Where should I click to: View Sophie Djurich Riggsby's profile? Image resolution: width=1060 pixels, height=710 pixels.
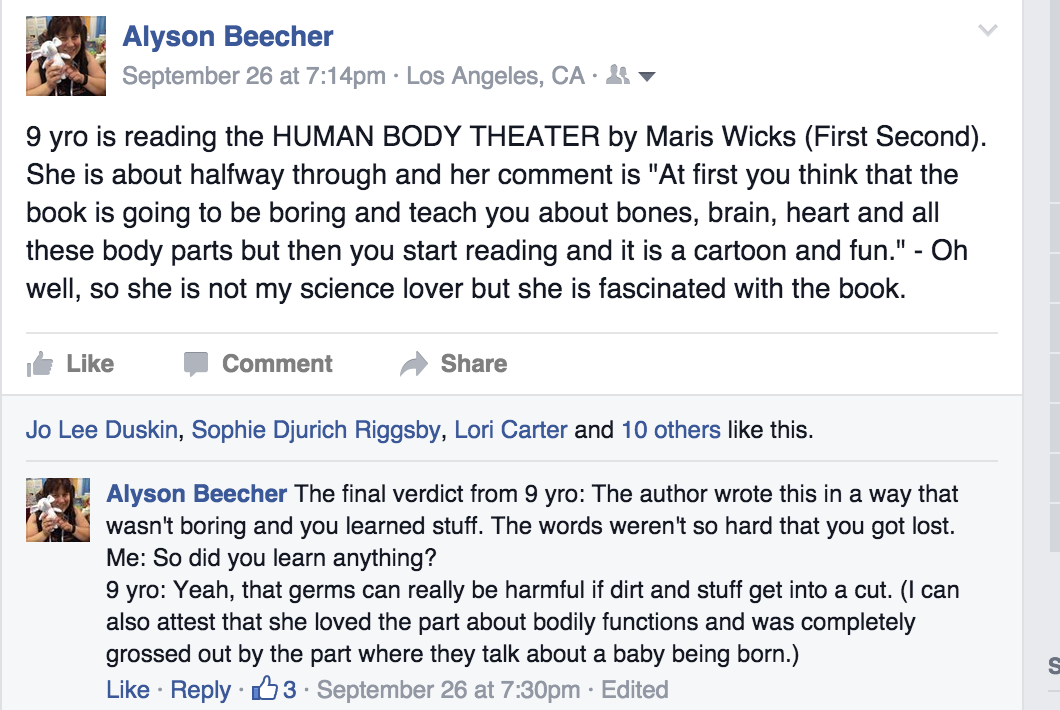point(316,430)
